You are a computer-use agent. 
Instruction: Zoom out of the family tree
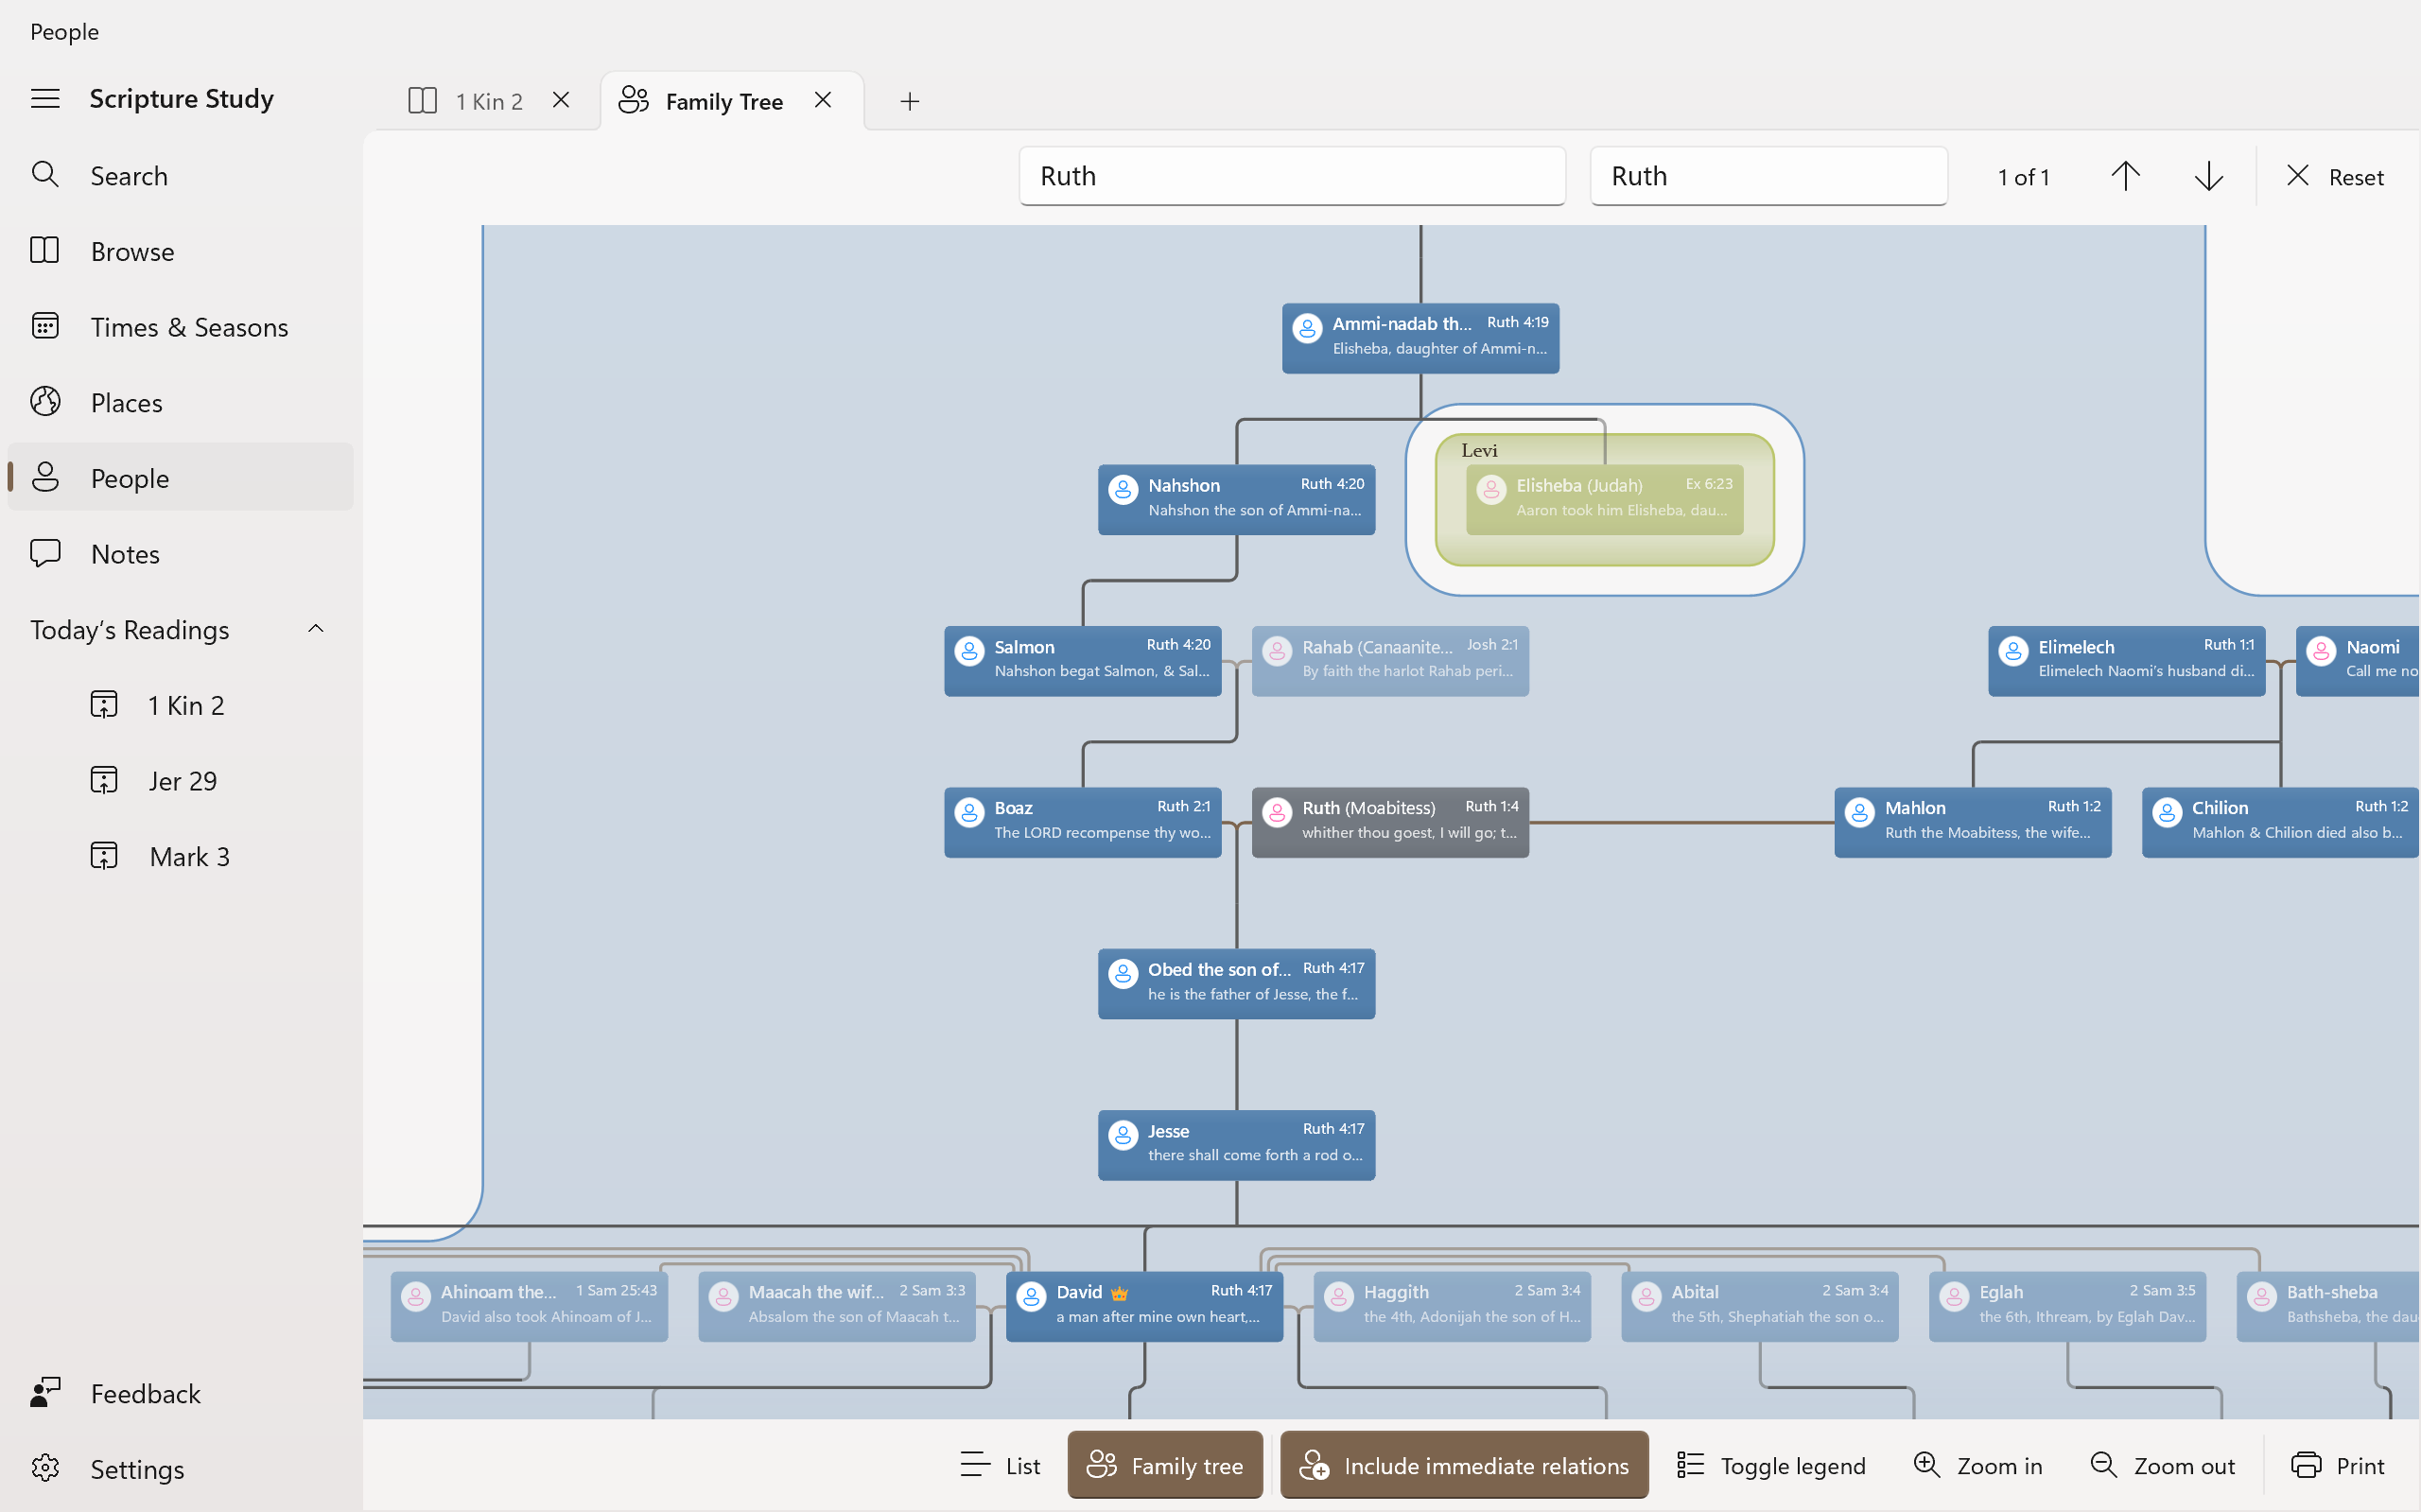pos(2162,1465)
